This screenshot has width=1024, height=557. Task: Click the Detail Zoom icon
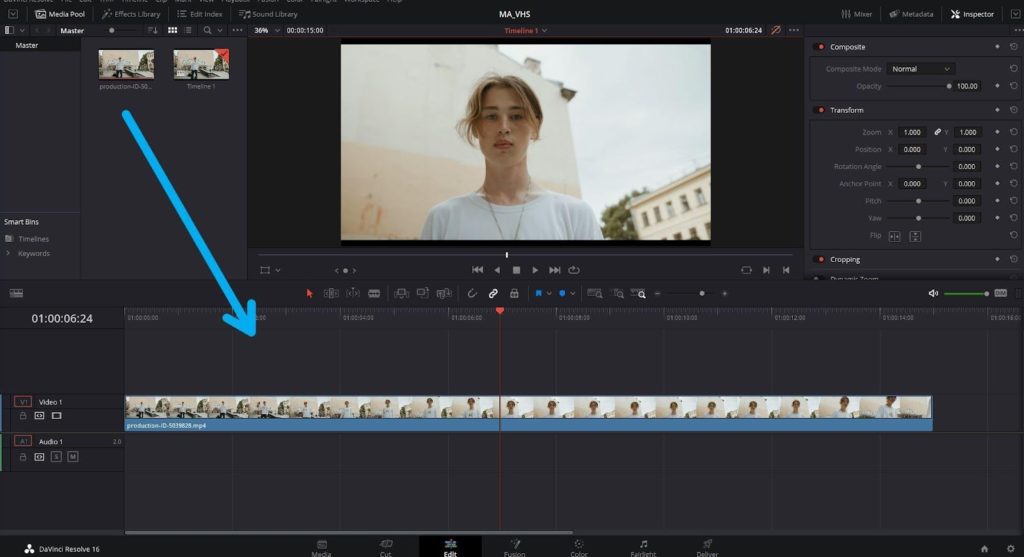tap(618, 294)
